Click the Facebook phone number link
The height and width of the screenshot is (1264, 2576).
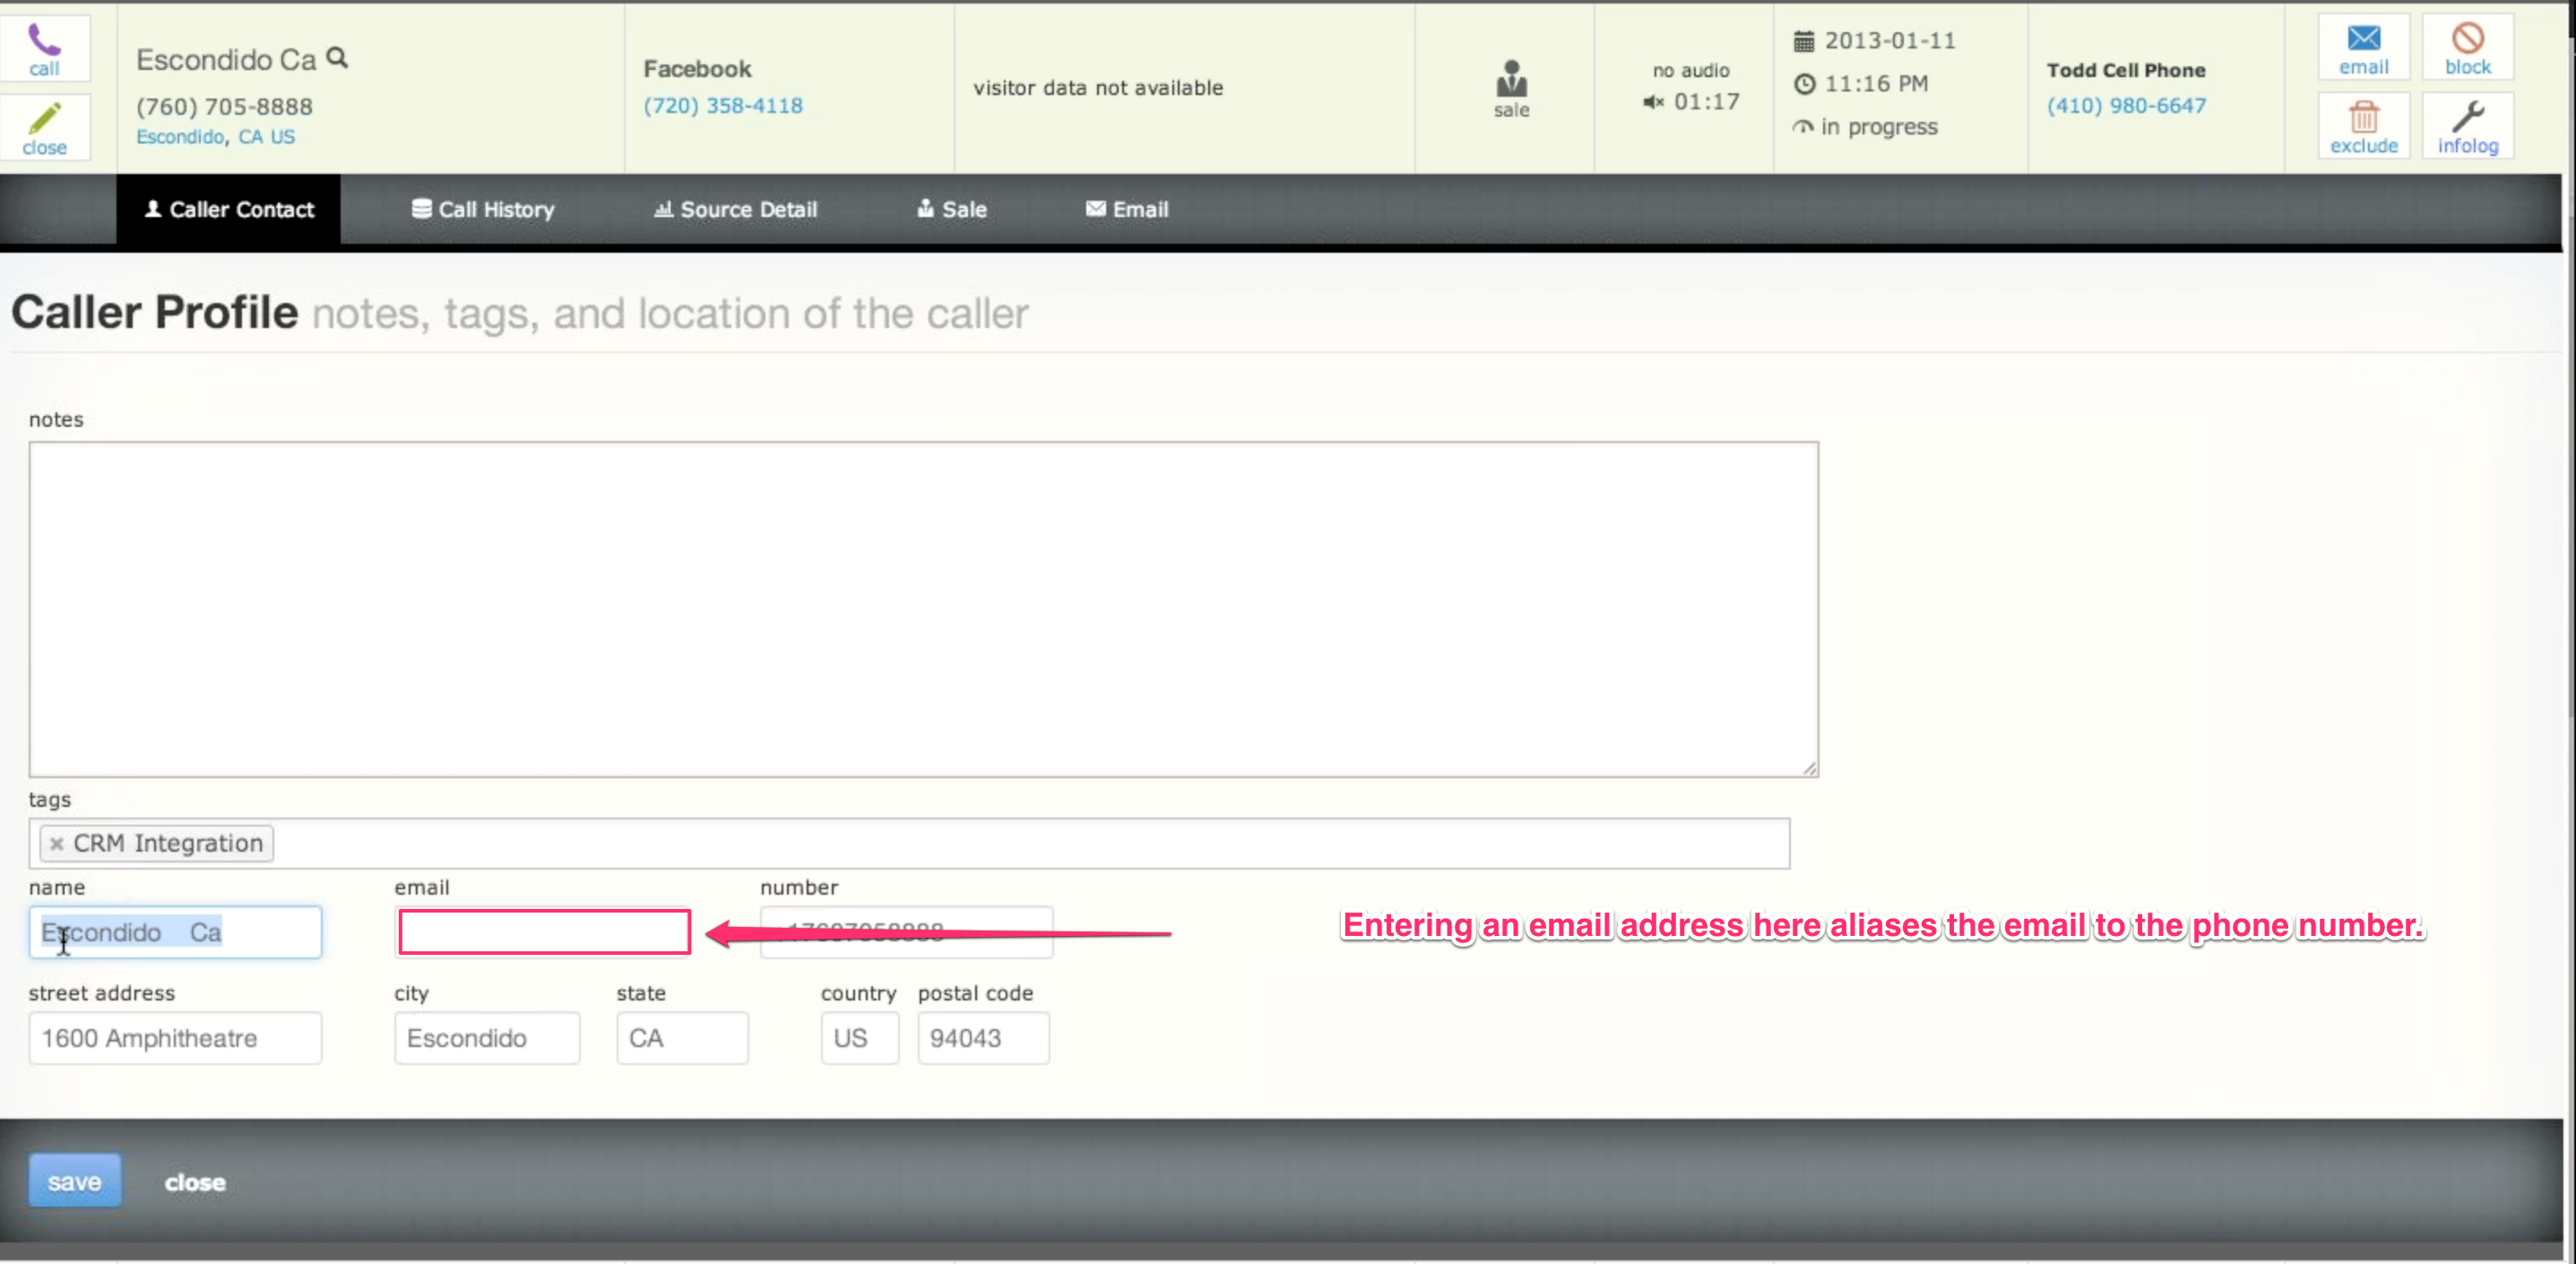722,106
